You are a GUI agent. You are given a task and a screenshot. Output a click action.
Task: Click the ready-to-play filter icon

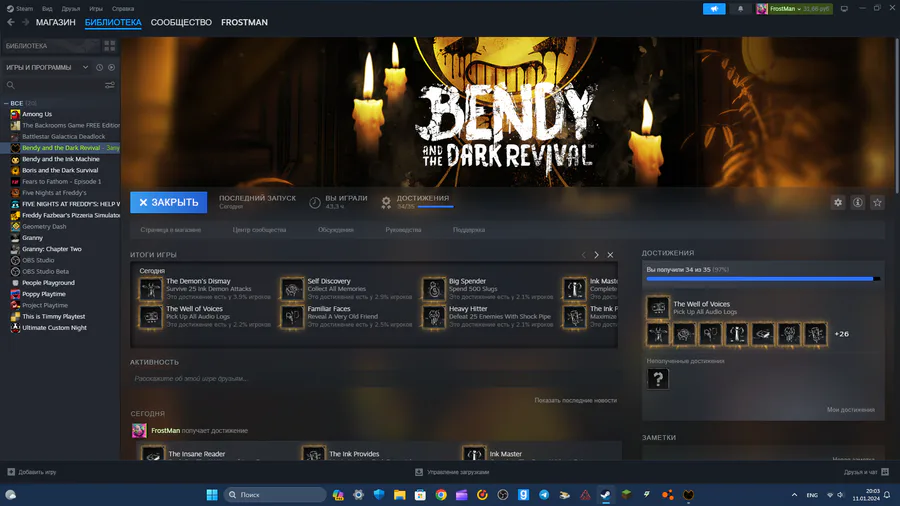[x=111, y=67]
